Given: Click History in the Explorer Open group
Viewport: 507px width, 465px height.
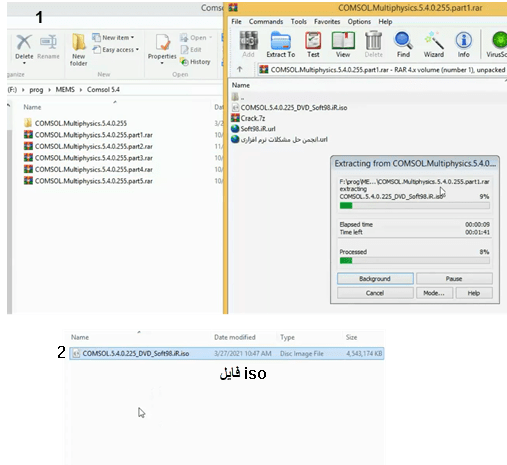Looking at the screenshot, I should click(x=195, y=62).
